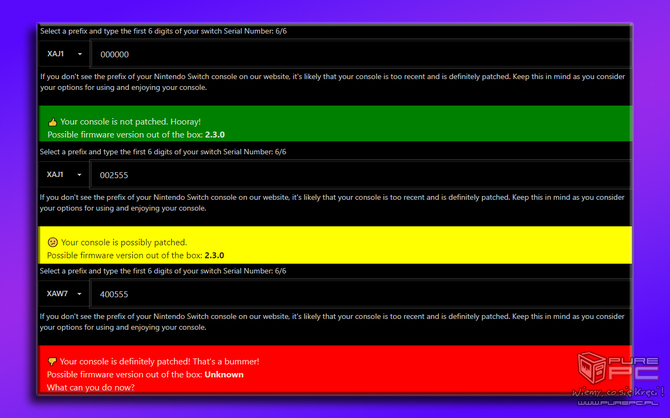Open the XAJ1 prefix dropdown beside 000000

click(64, 54)
